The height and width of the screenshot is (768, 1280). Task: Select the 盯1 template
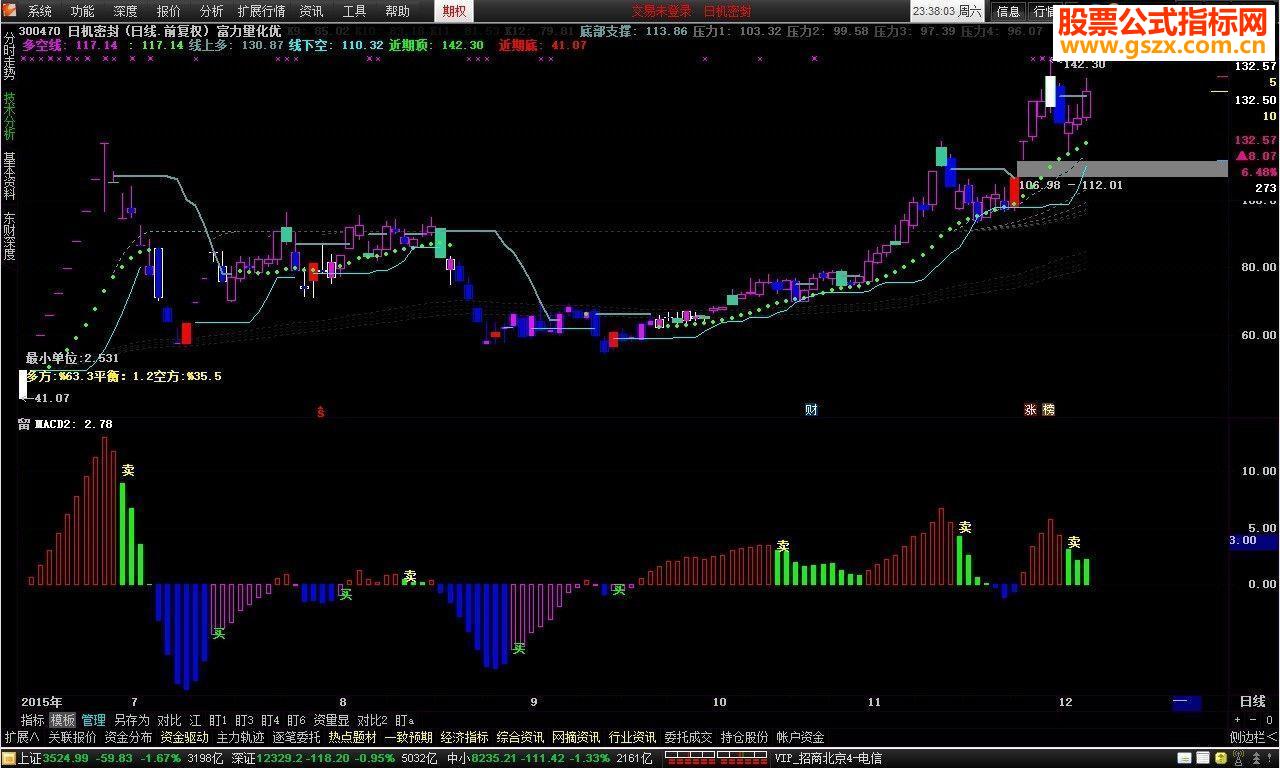coord(218,720)
